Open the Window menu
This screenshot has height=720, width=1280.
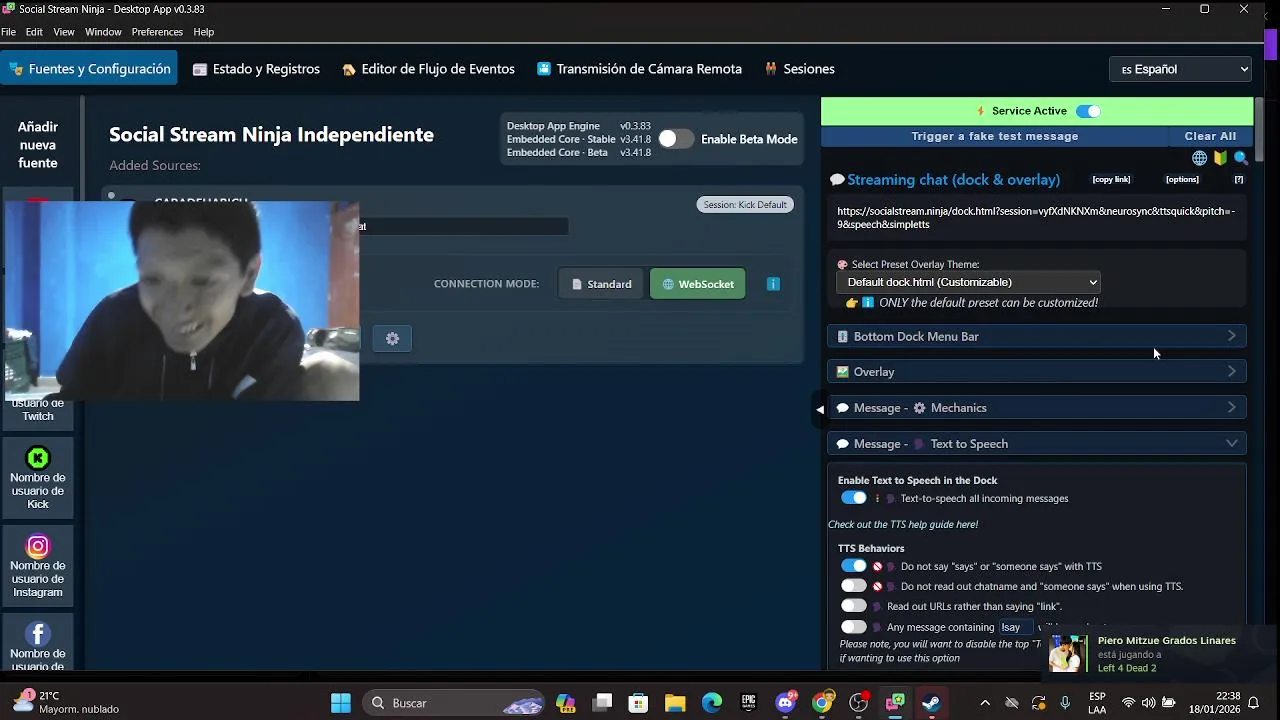[103, 32]
